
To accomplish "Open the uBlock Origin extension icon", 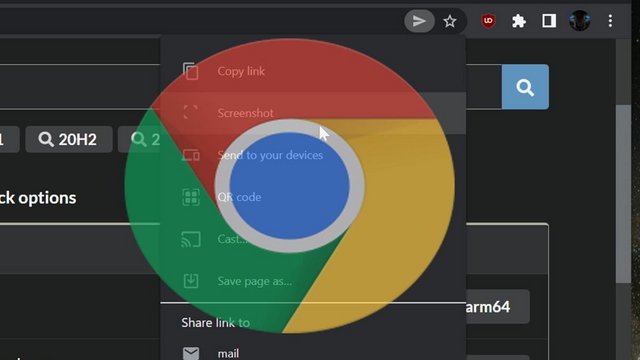I will (x=488, y=21).
